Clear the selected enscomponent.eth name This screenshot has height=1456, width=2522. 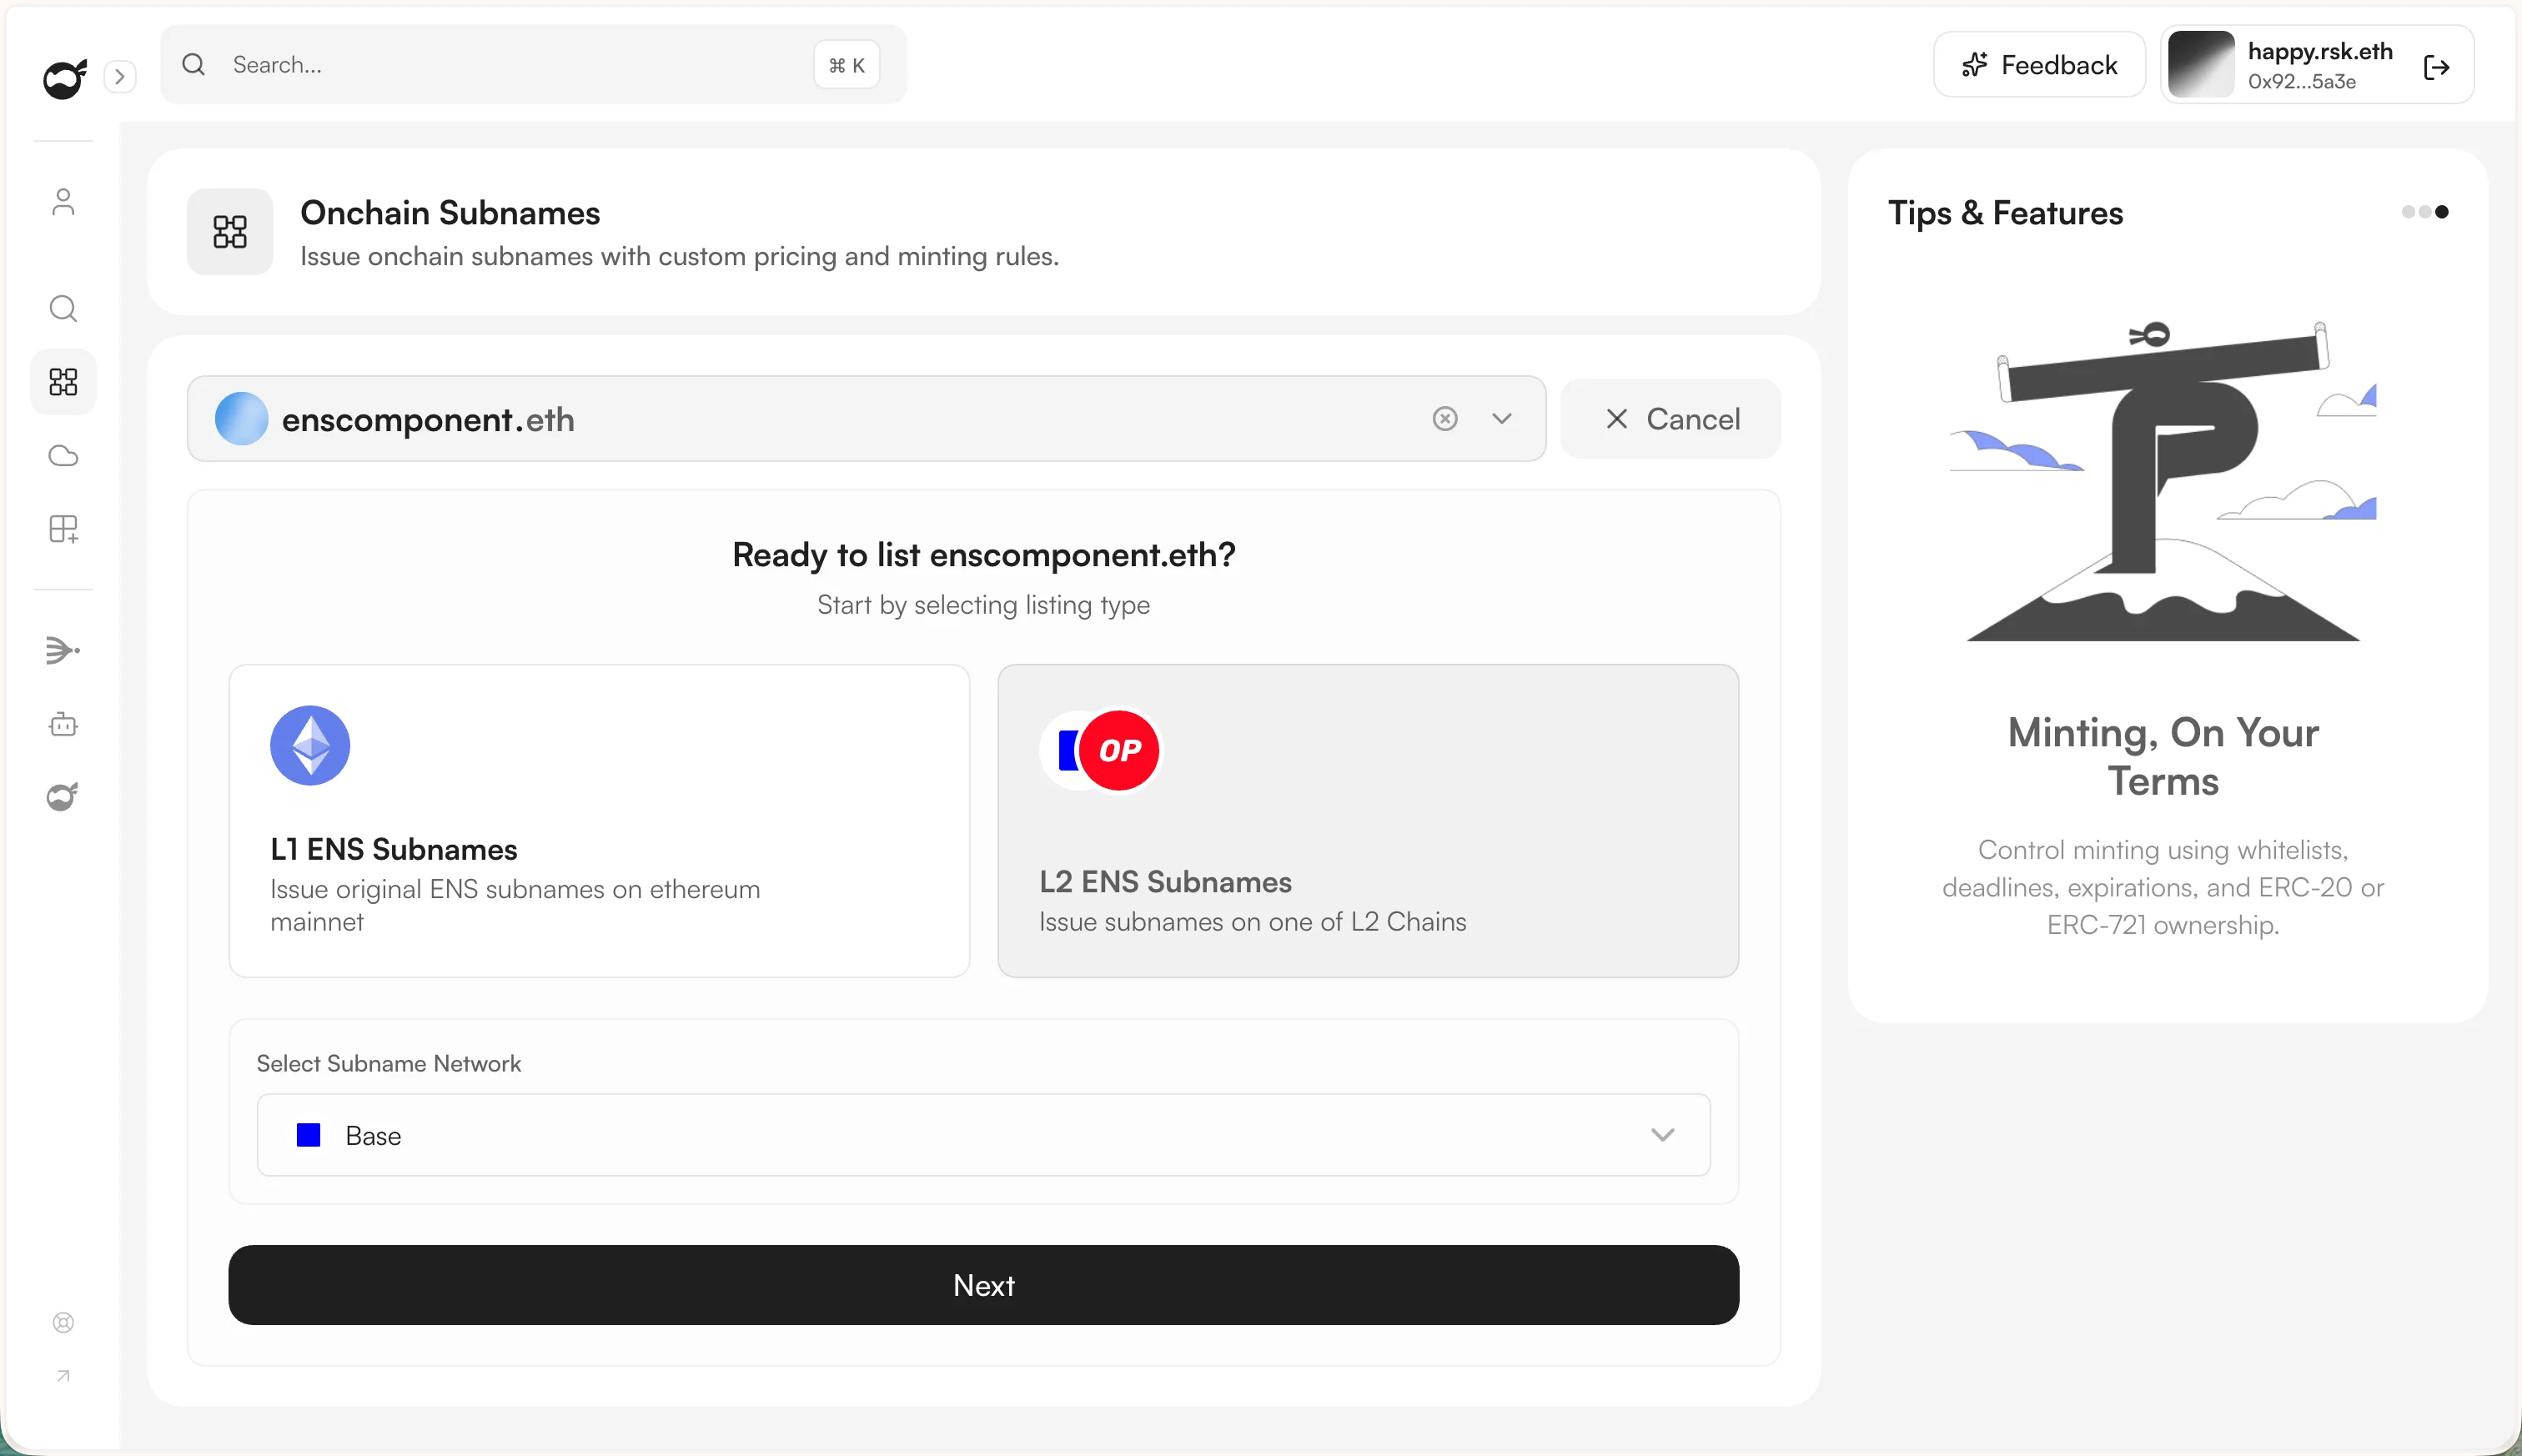point(1445,419)
